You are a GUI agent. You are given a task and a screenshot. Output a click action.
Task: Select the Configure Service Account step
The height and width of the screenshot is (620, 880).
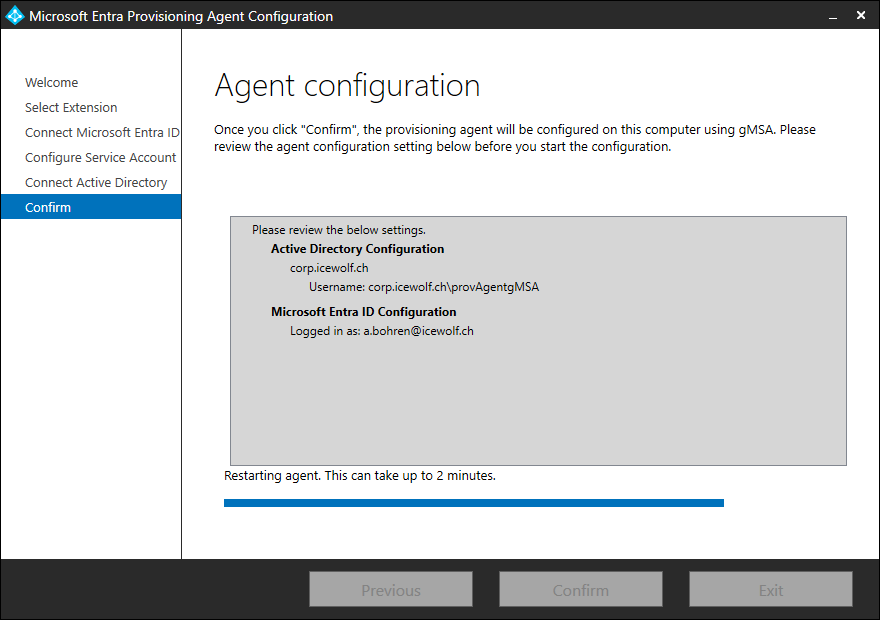100,158
